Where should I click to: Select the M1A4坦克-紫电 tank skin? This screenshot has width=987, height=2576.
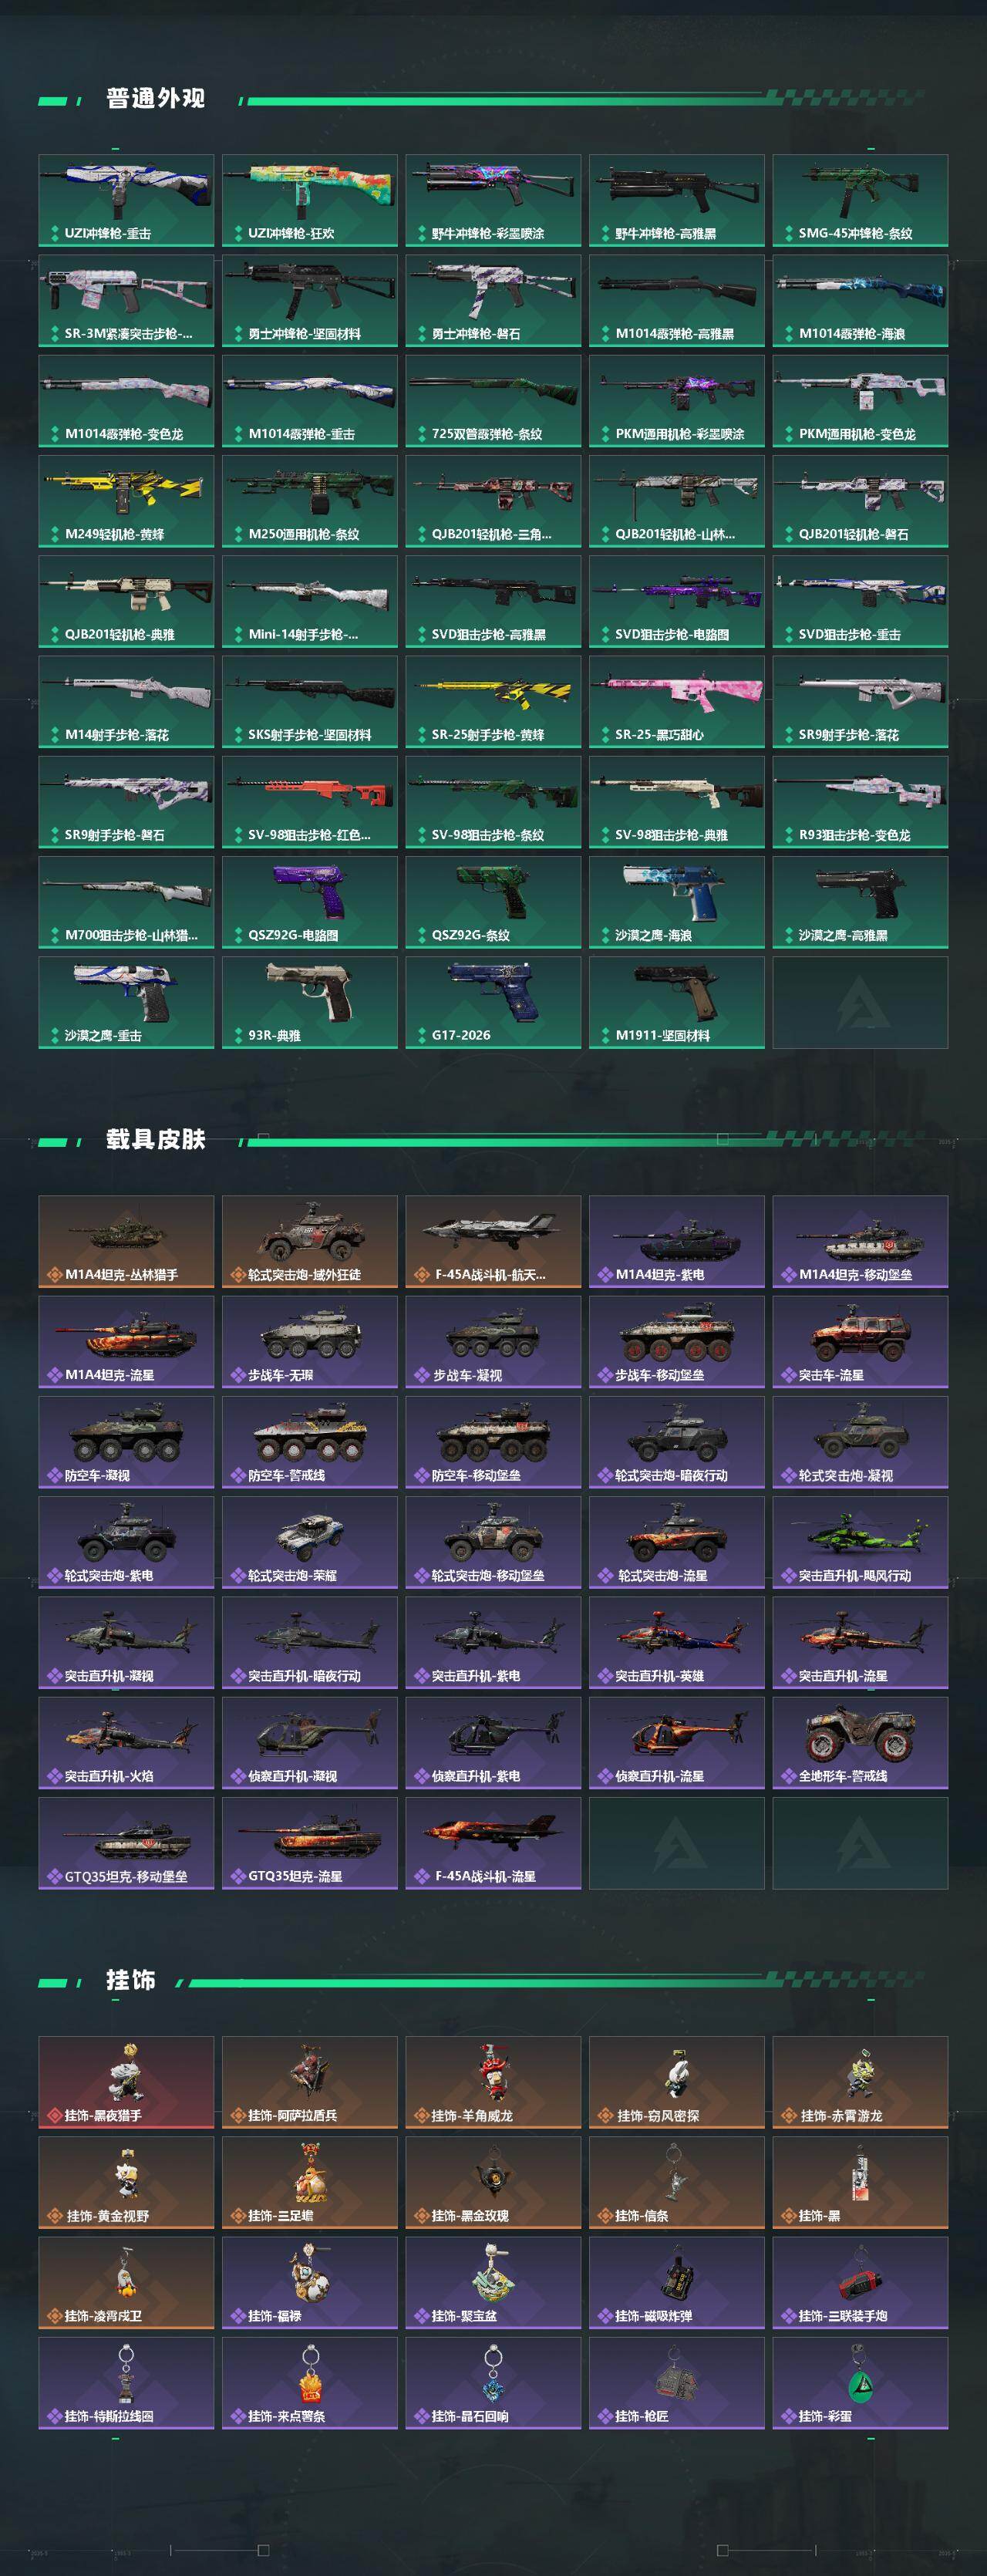point(677,1241)
